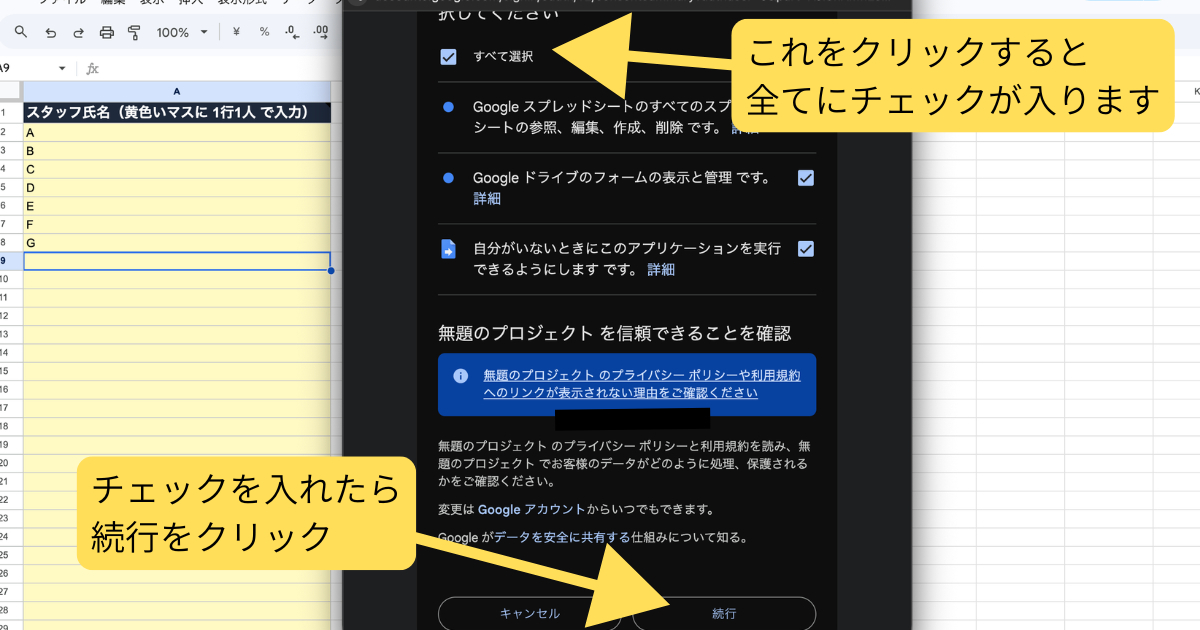The width and height of the screenshot is (1200, 630).
Task: Apply yen currency format
Action: coord(236,33)
